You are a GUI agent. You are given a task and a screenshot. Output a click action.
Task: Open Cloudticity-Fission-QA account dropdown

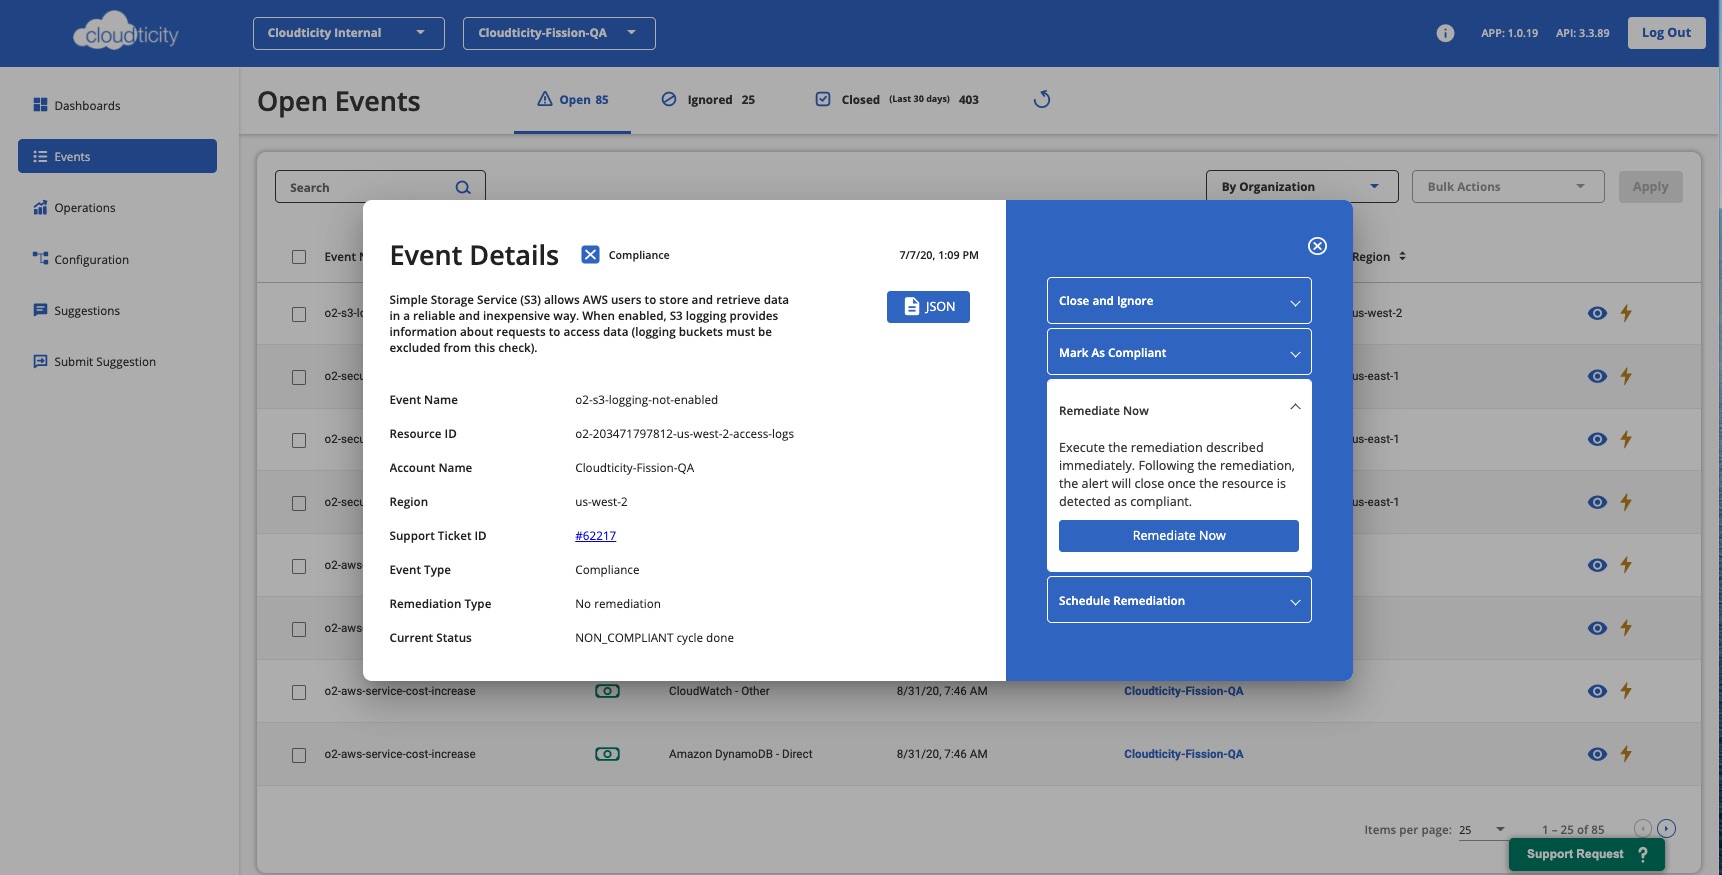point(559,33)
